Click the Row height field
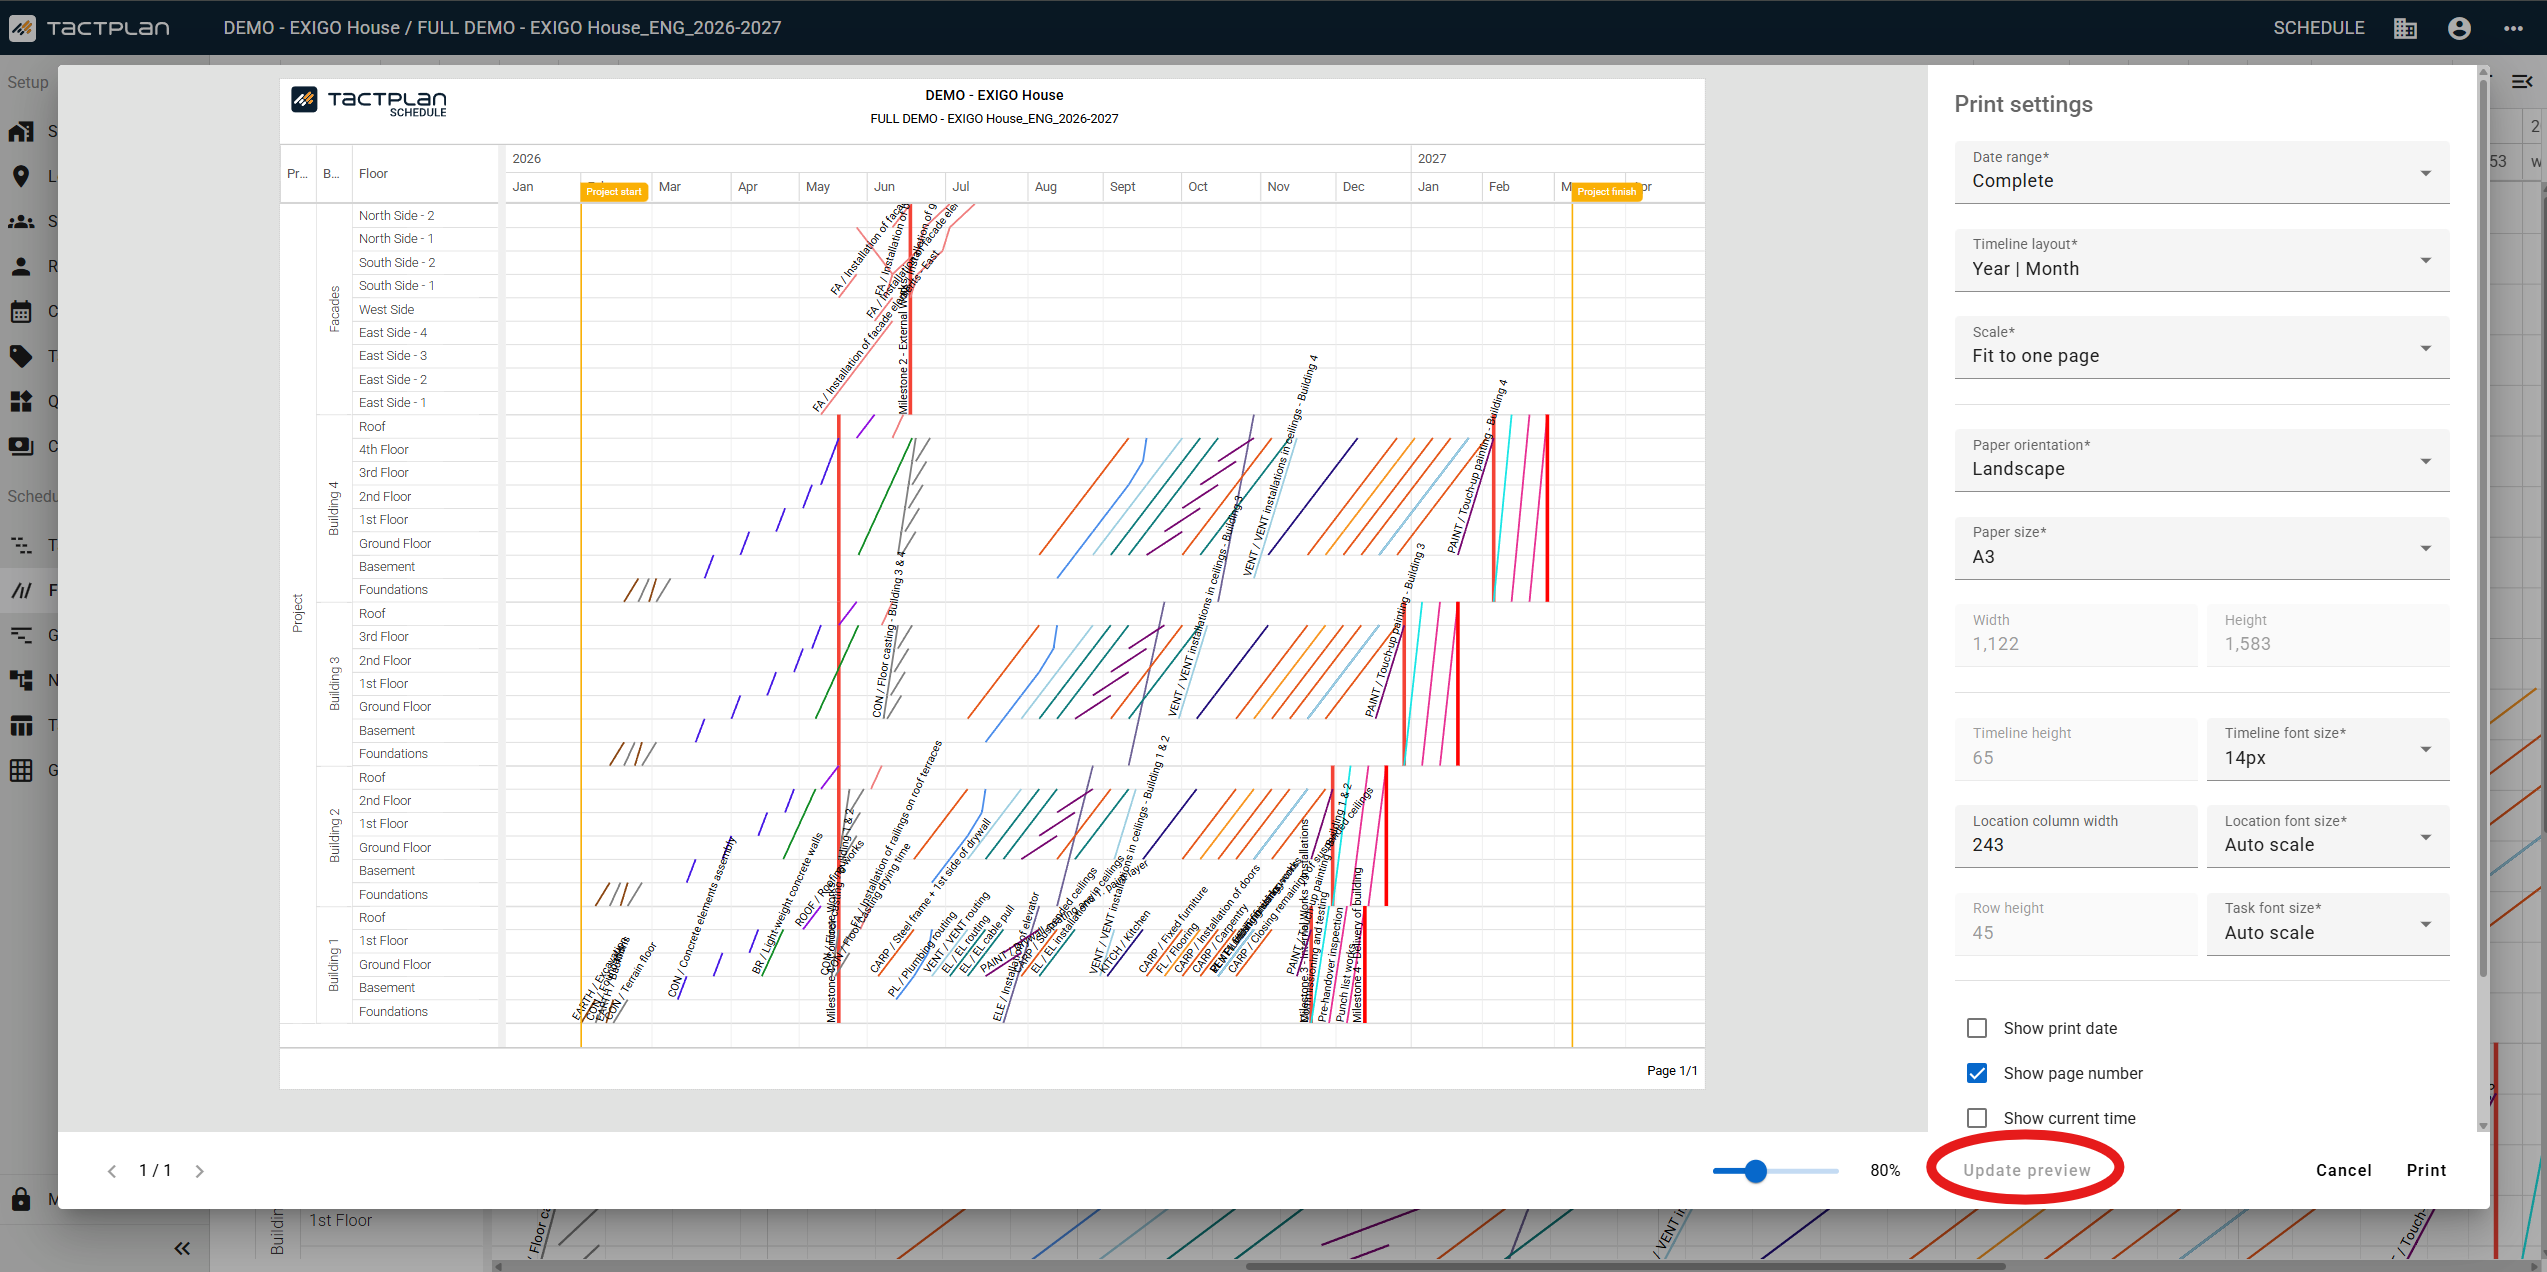Screen dimensions: 2547x1272 2076,924
